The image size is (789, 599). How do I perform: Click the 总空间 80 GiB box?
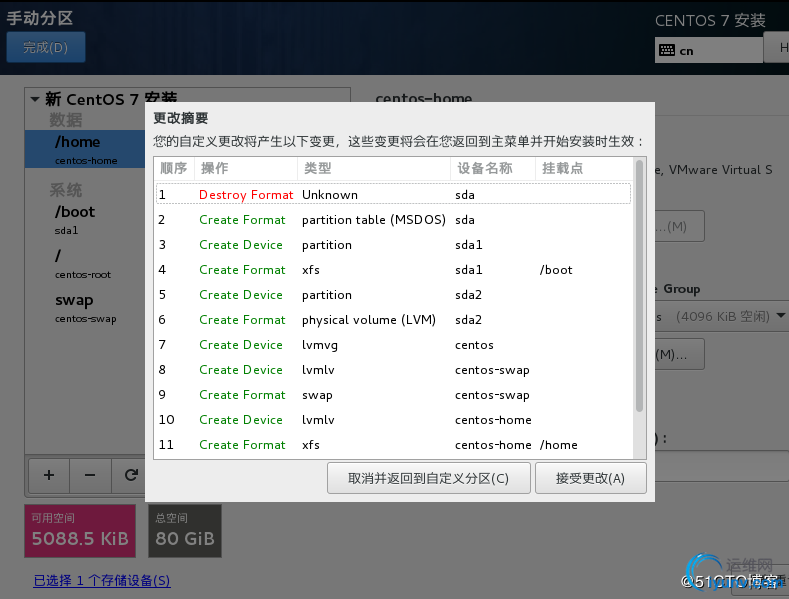tap(185, 531)
